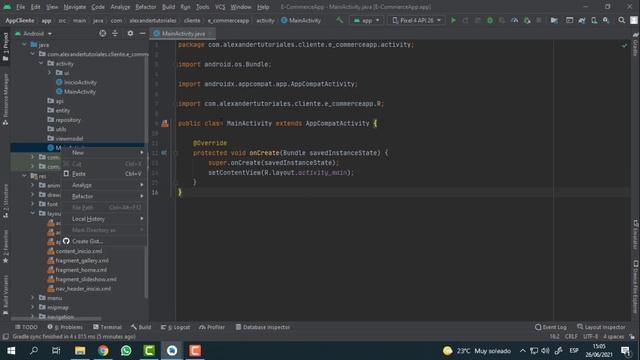Open the Project tool window tab
The width and height of the screenshot is (640, 360).
point(5,47)
